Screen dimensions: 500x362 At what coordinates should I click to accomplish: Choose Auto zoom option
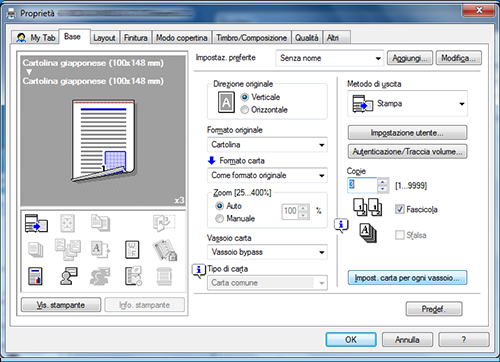point(219,206)
